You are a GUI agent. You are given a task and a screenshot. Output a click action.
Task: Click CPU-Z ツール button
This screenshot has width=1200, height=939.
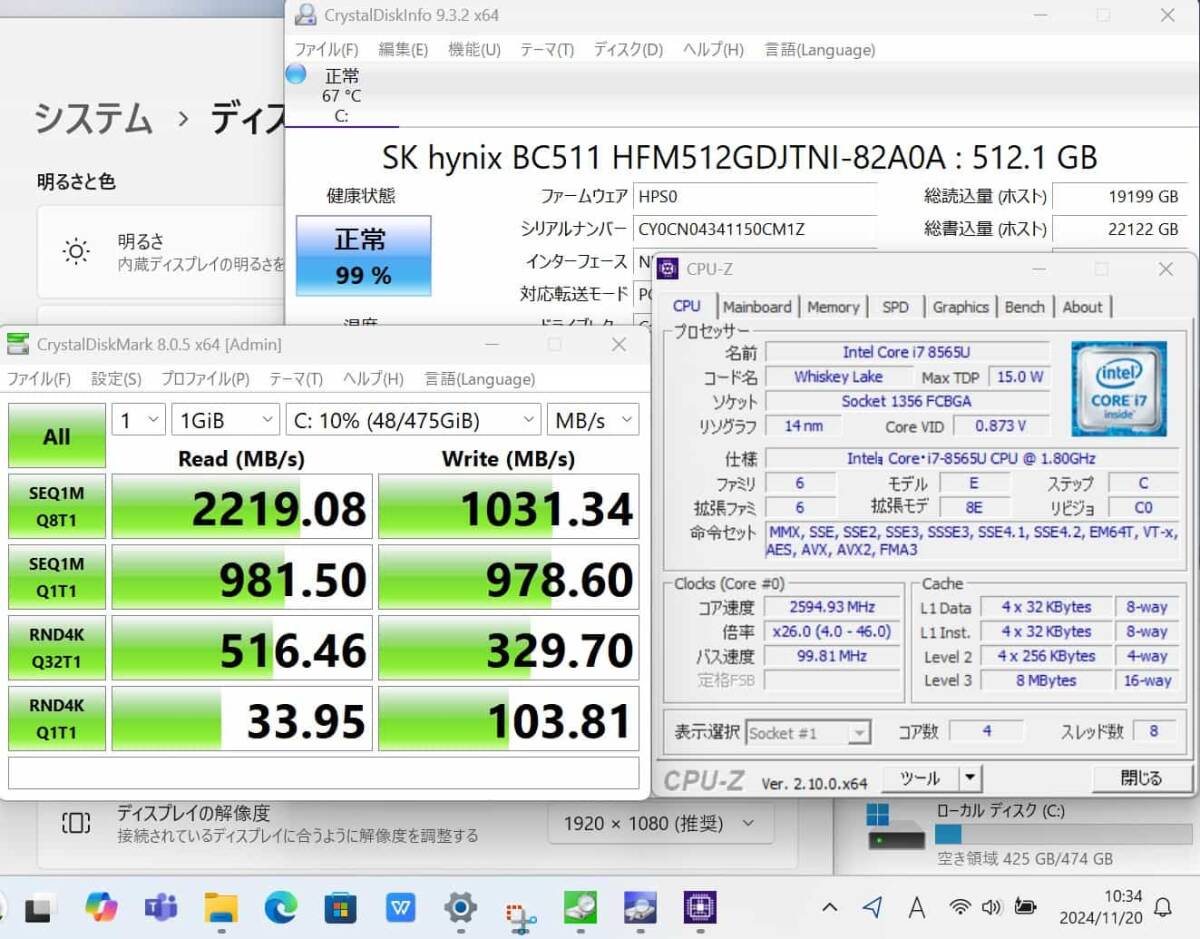tap(919, 778)
